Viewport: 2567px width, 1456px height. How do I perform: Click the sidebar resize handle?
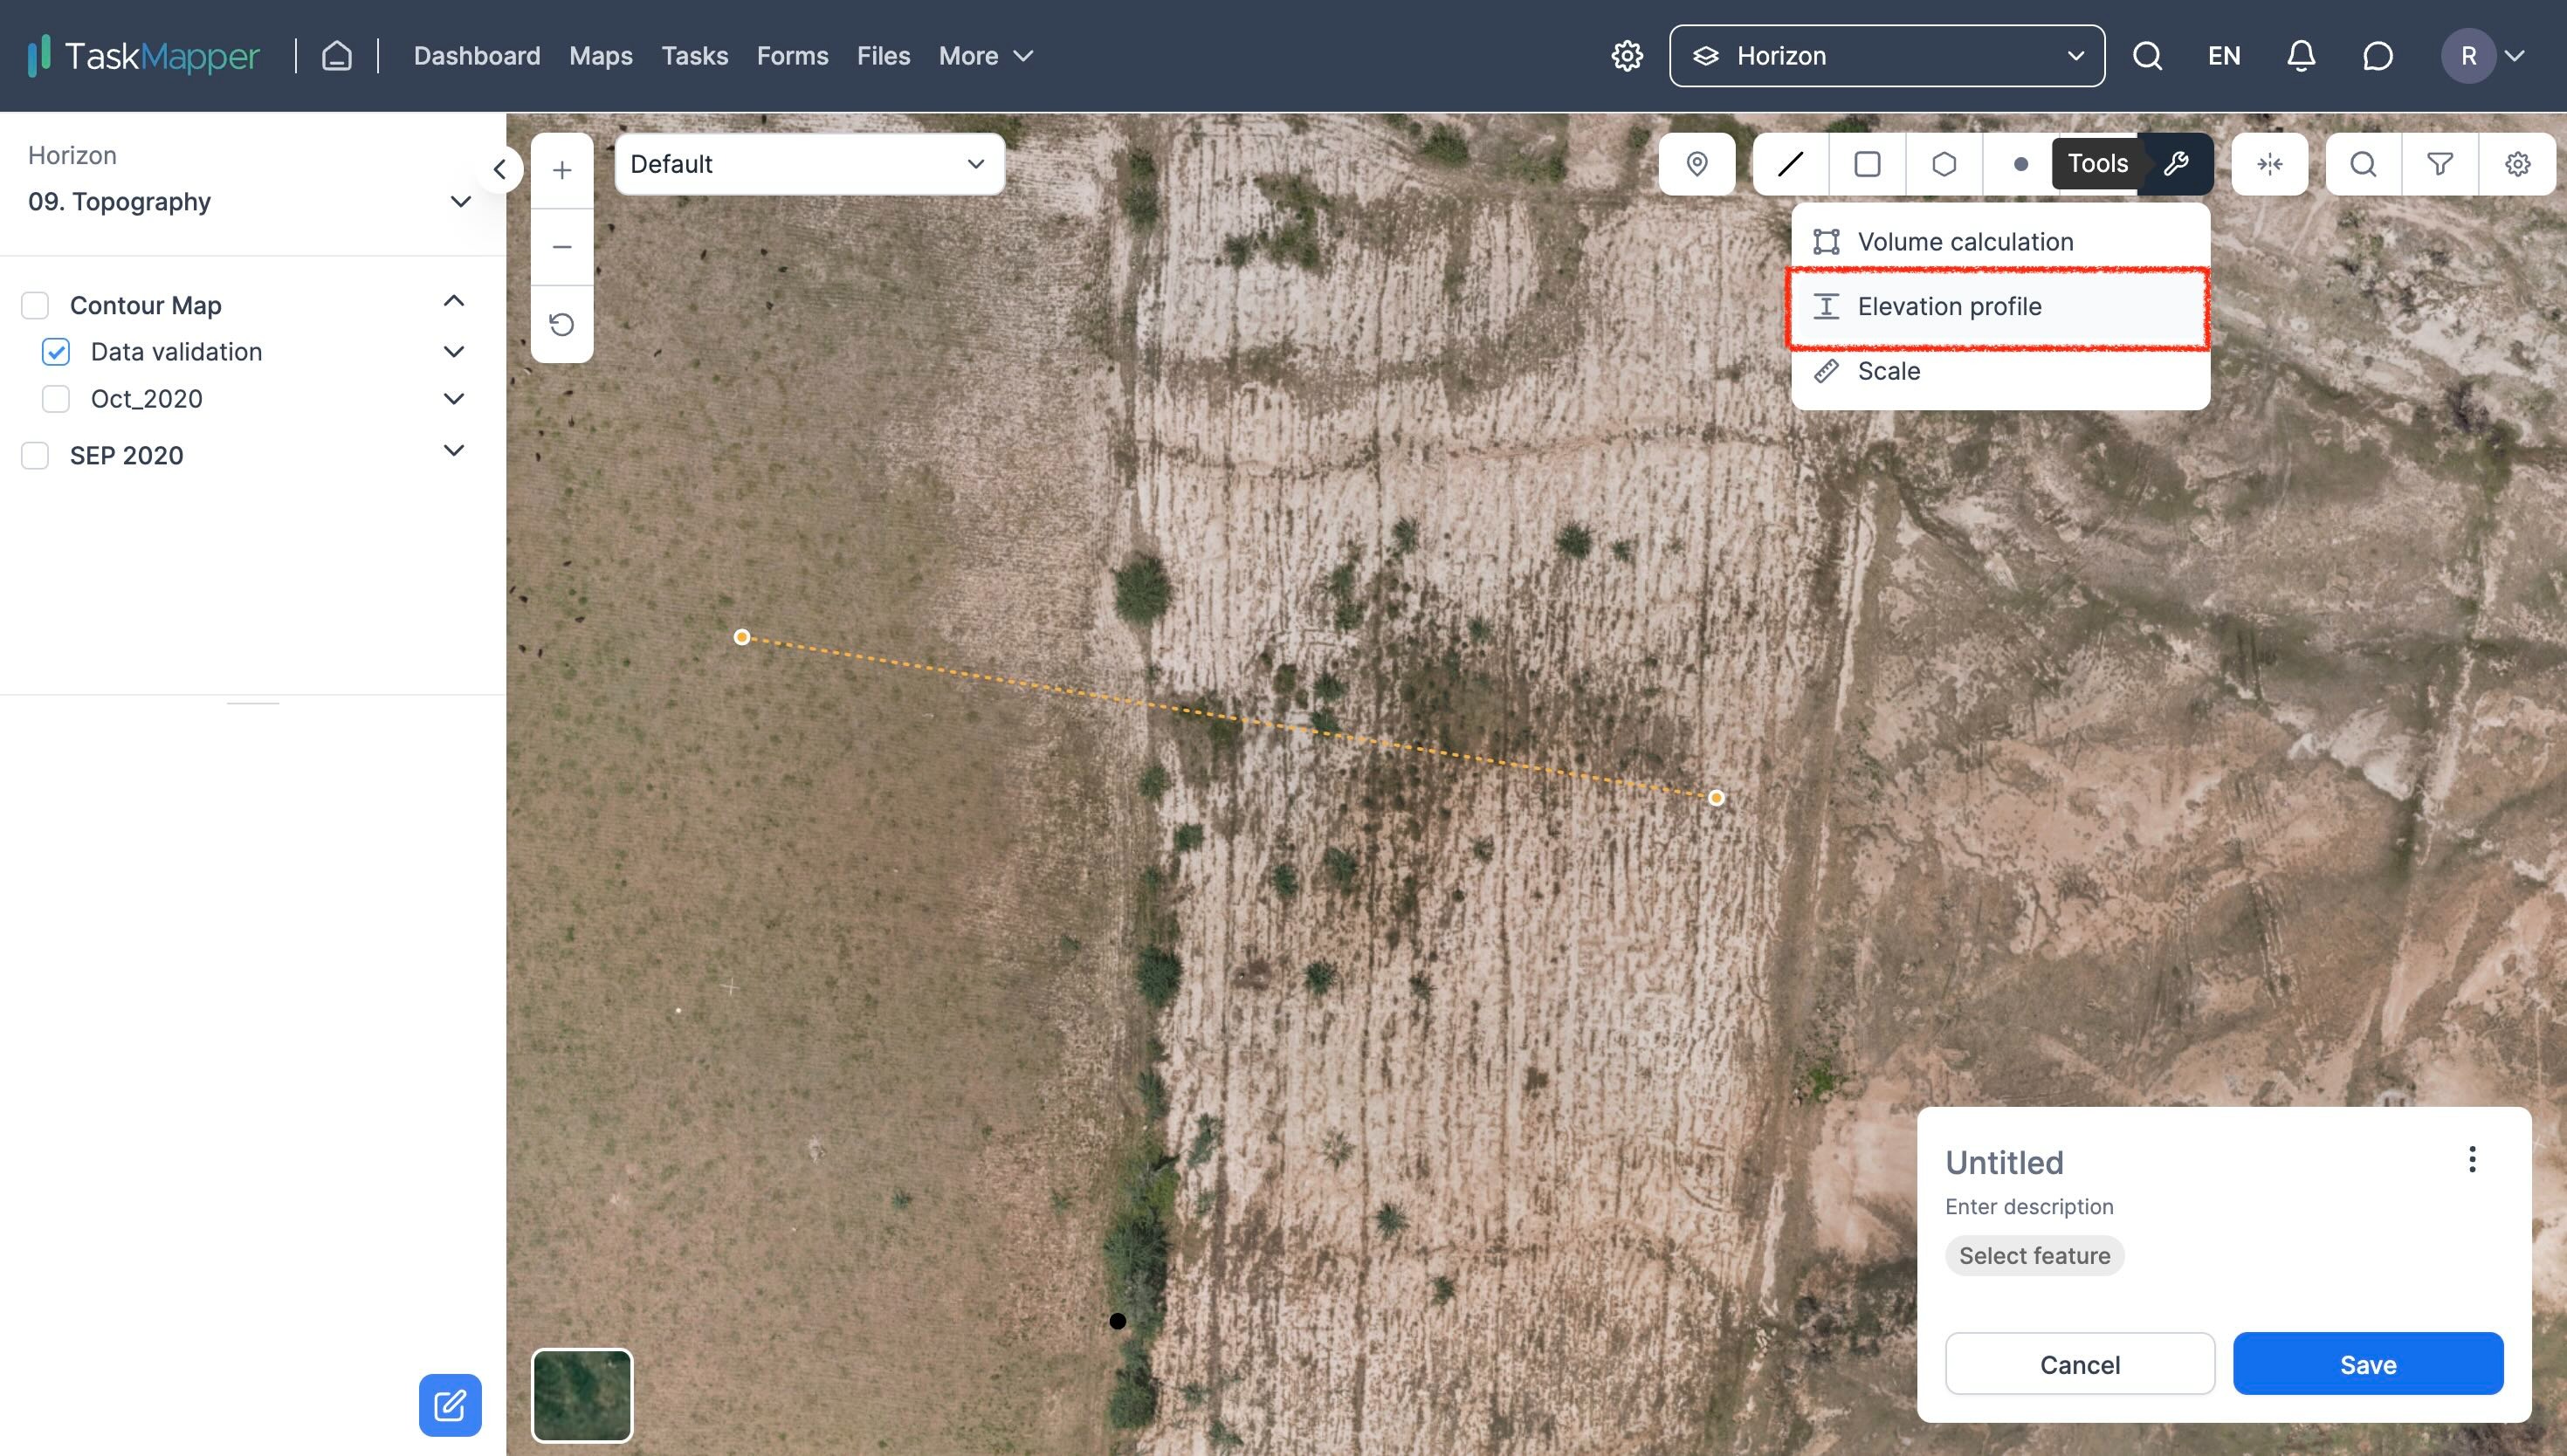coord(253,703)
